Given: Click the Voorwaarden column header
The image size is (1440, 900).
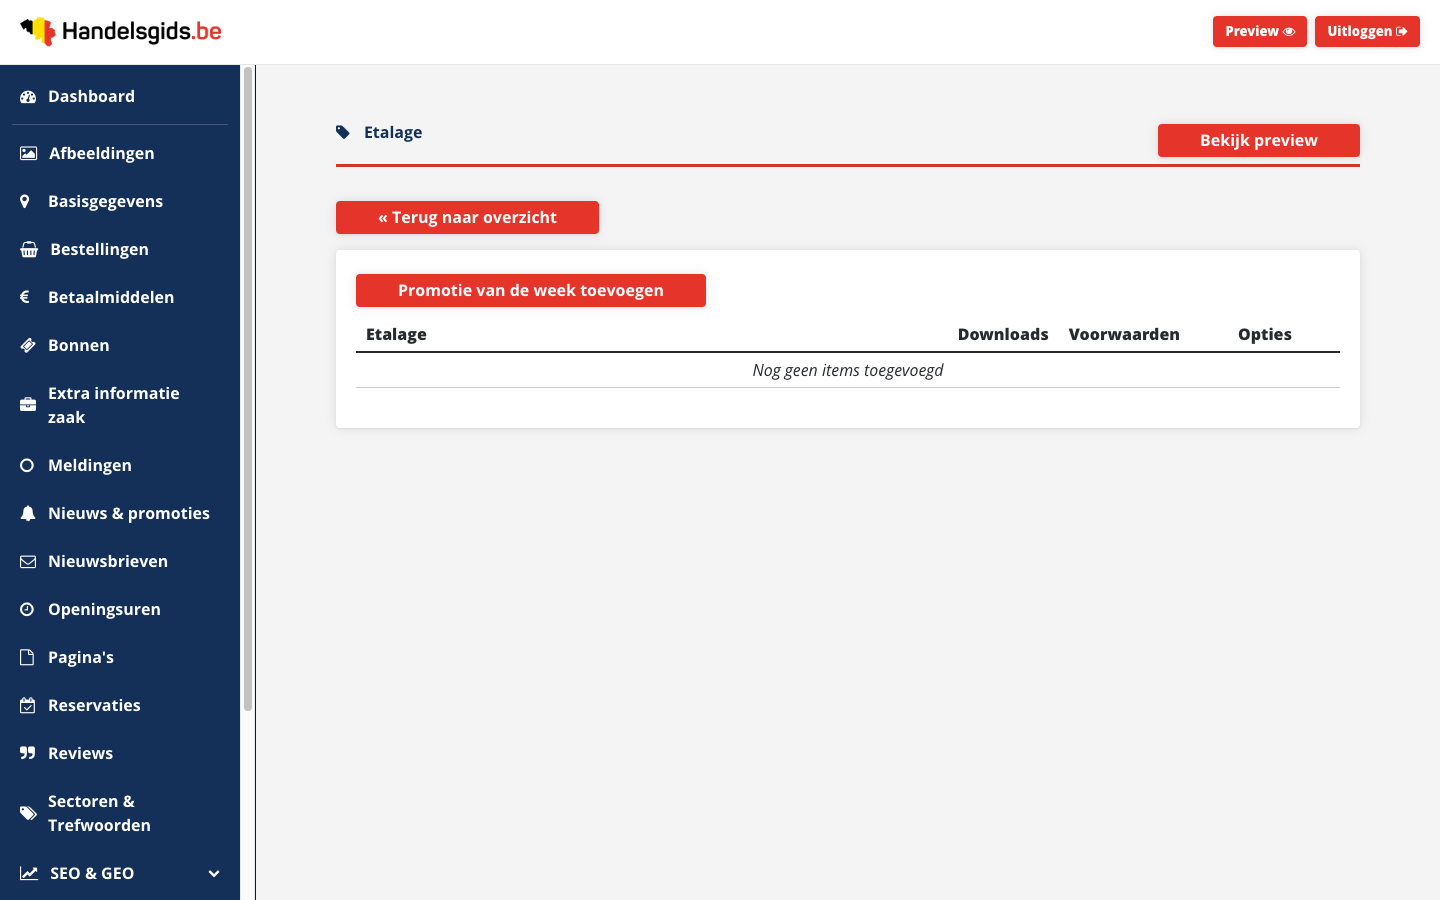Looking at the screenshot, I should click(1124, 334).
